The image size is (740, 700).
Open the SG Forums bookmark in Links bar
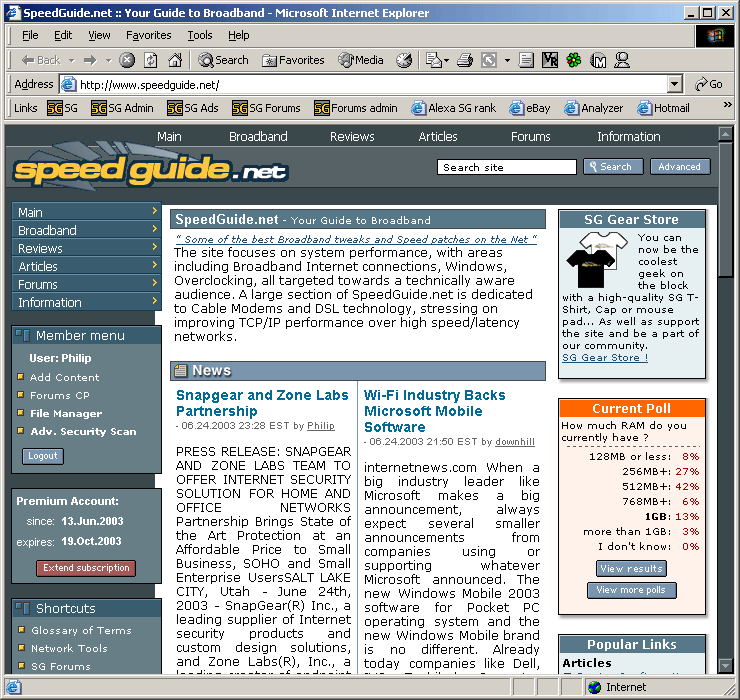click(x=266, y=108)
